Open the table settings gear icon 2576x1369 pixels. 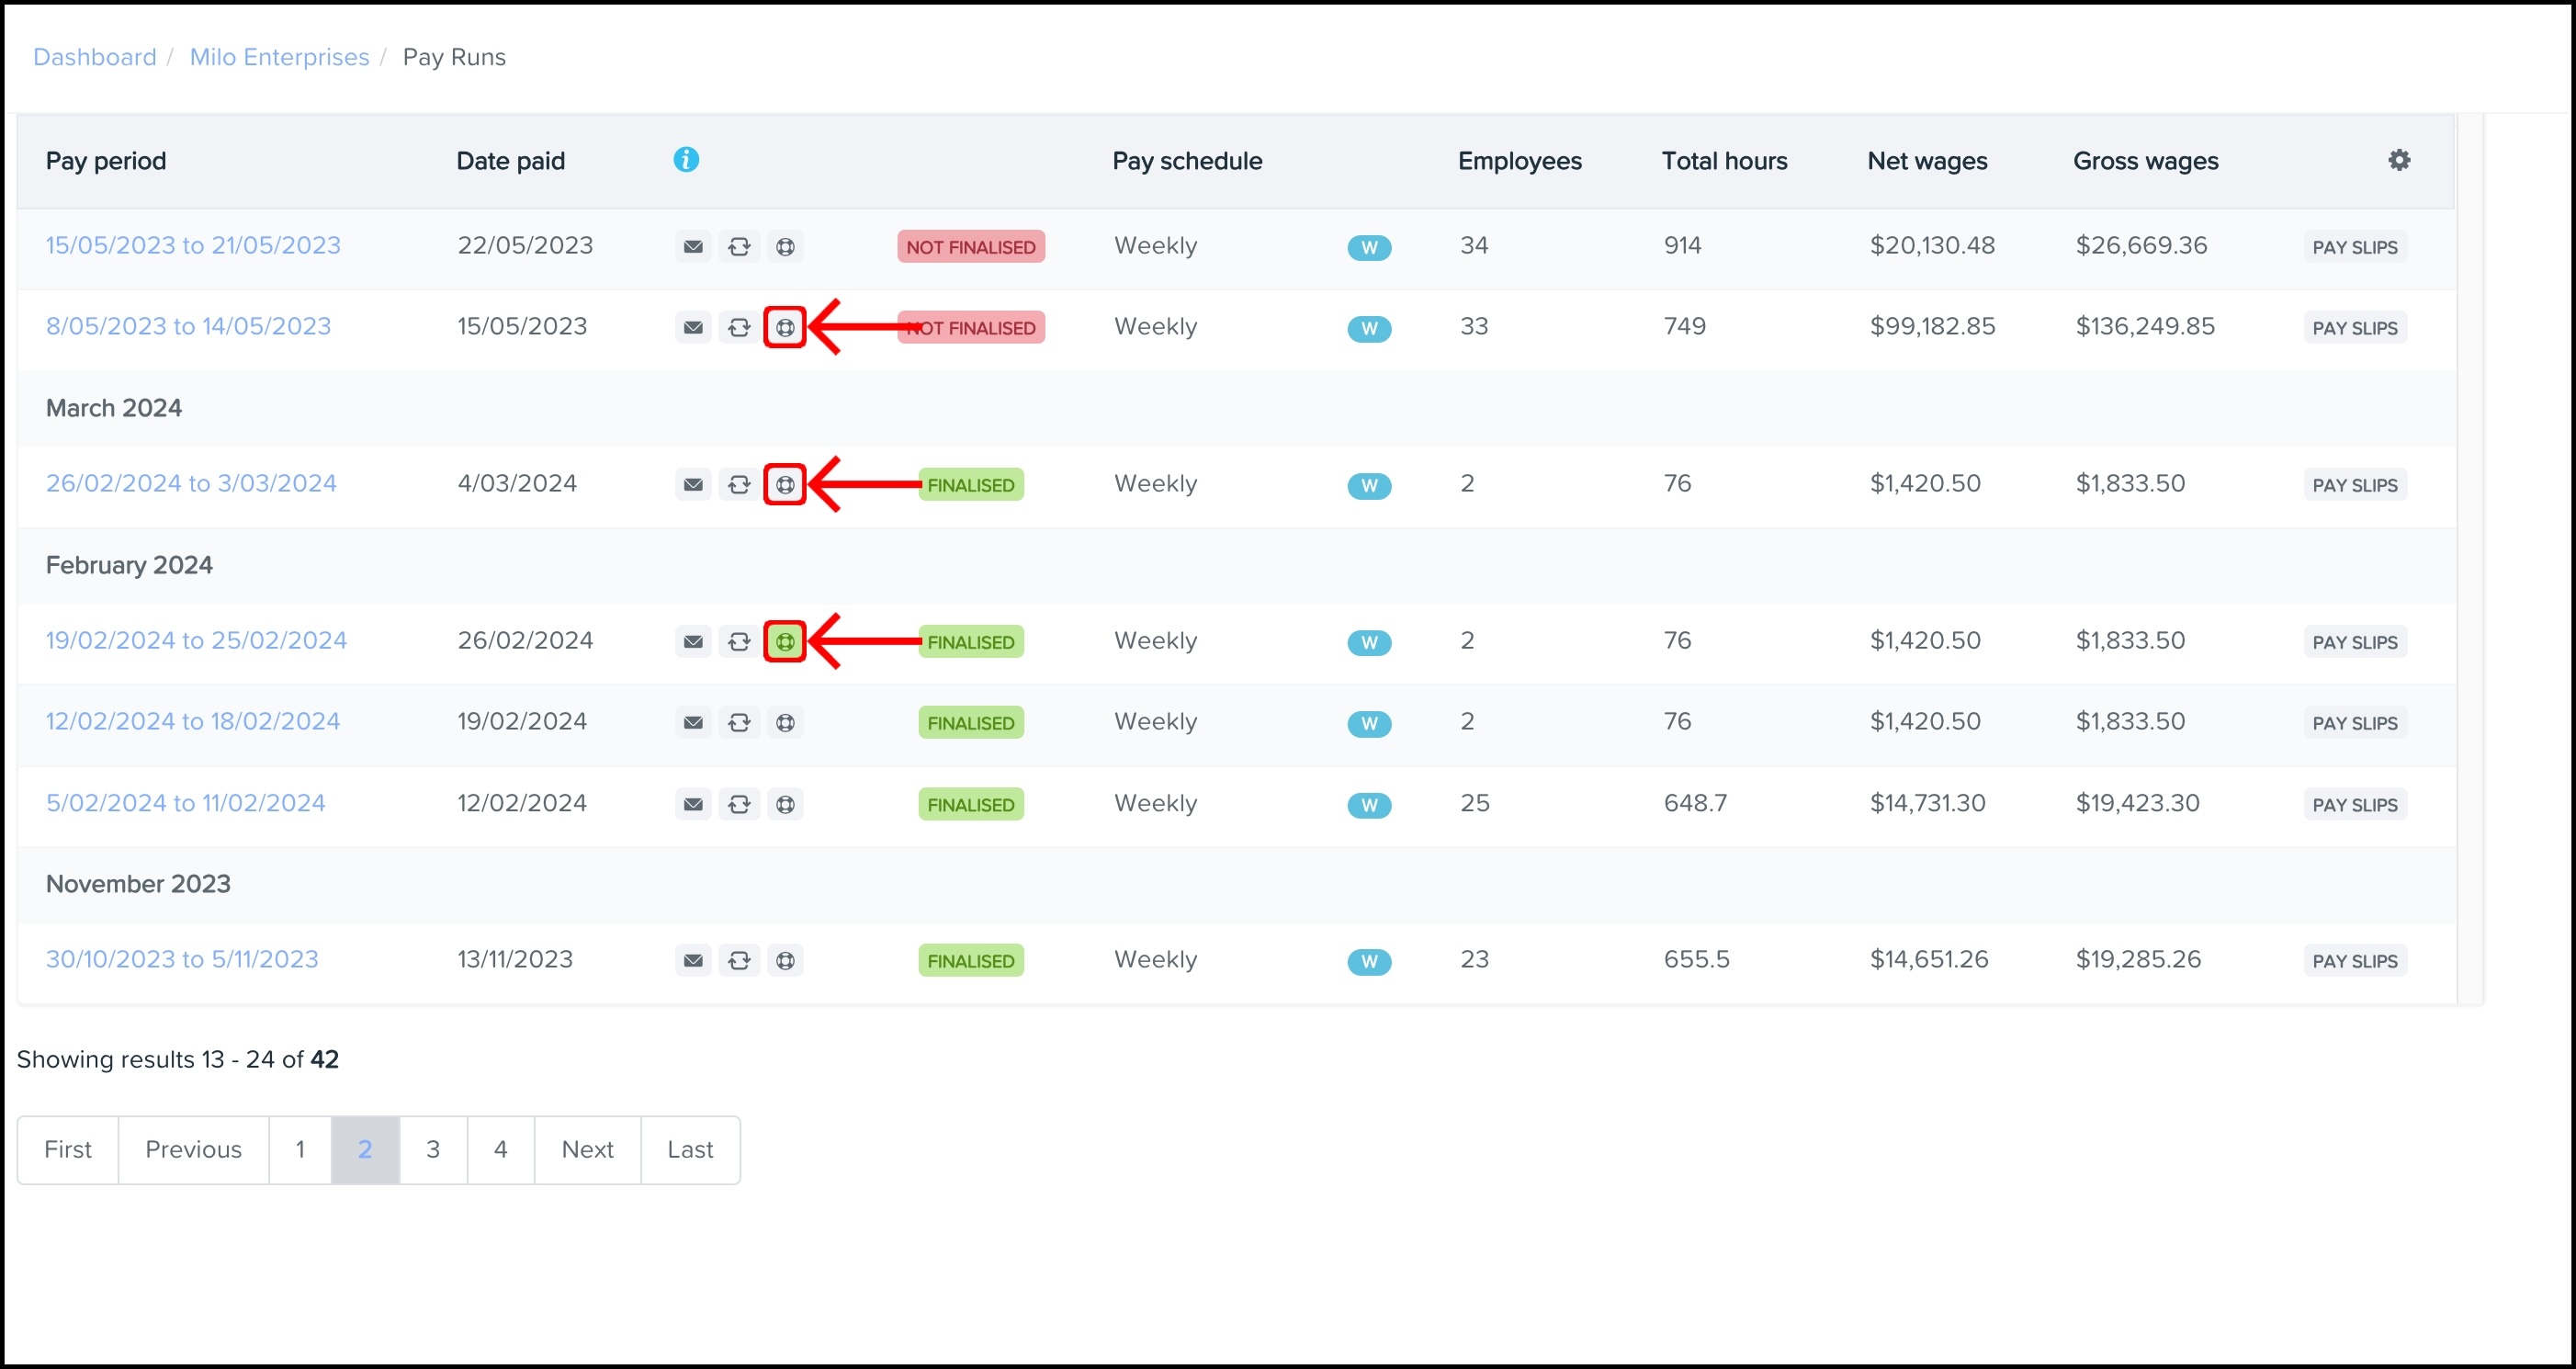2399,160
